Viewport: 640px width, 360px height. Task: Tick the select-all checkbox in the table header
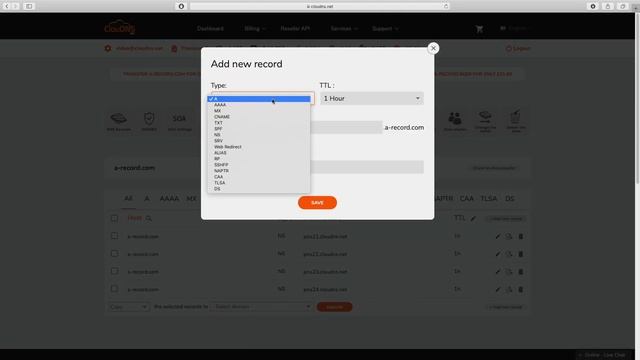click(114, 218)
